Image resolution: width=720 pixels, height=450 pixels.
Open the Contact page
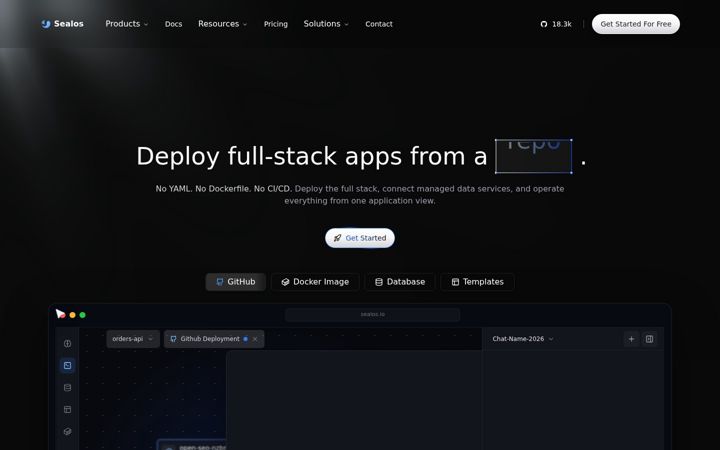[379, 24]
